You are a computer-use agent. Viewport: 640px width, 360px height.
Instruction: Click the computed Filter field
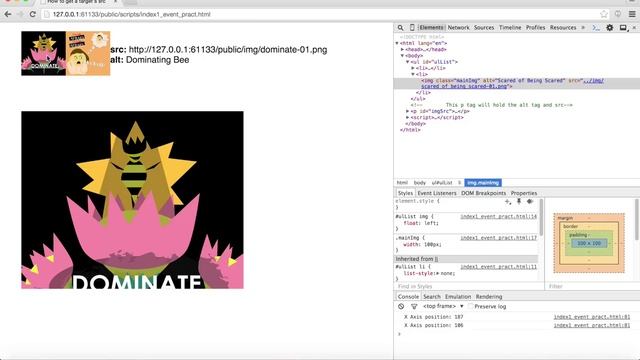click(592, 287)
